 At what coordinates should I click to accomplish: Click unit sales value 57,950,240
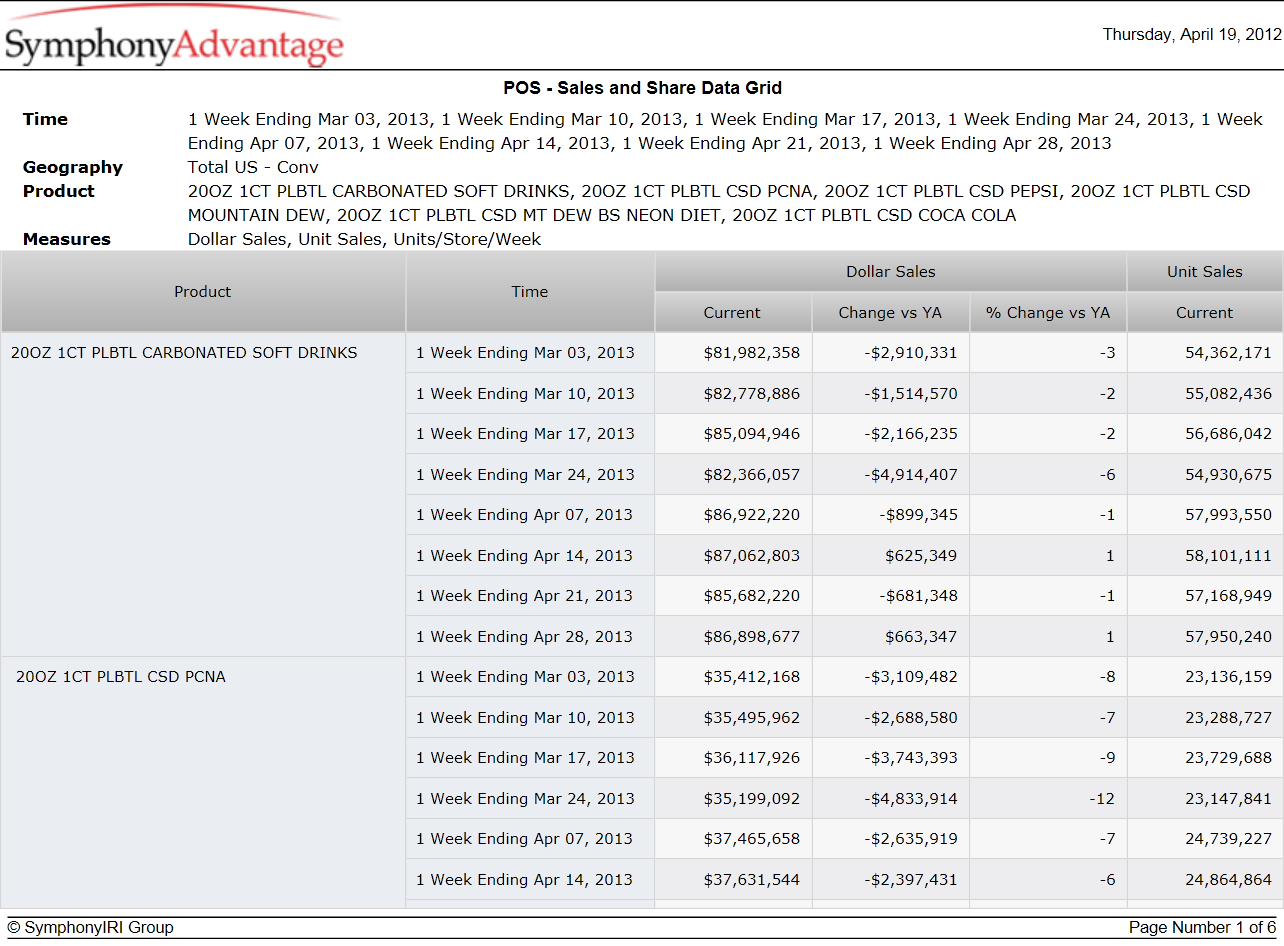tap(1229, 637)
